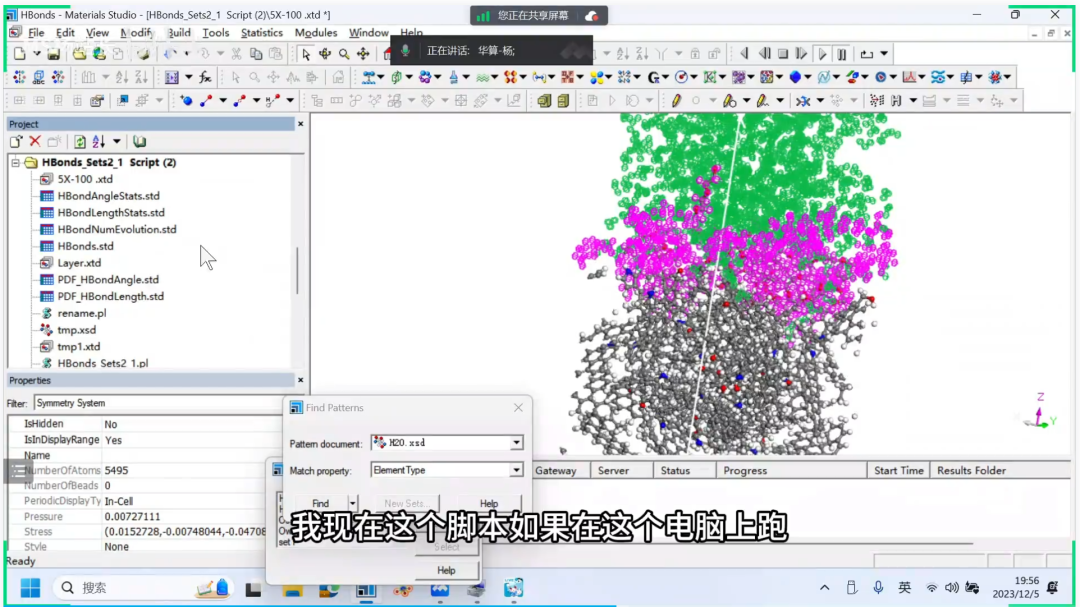Select the sketch atom pencil tool
Screen dimensions: 1080x607
tap(676, 101)
